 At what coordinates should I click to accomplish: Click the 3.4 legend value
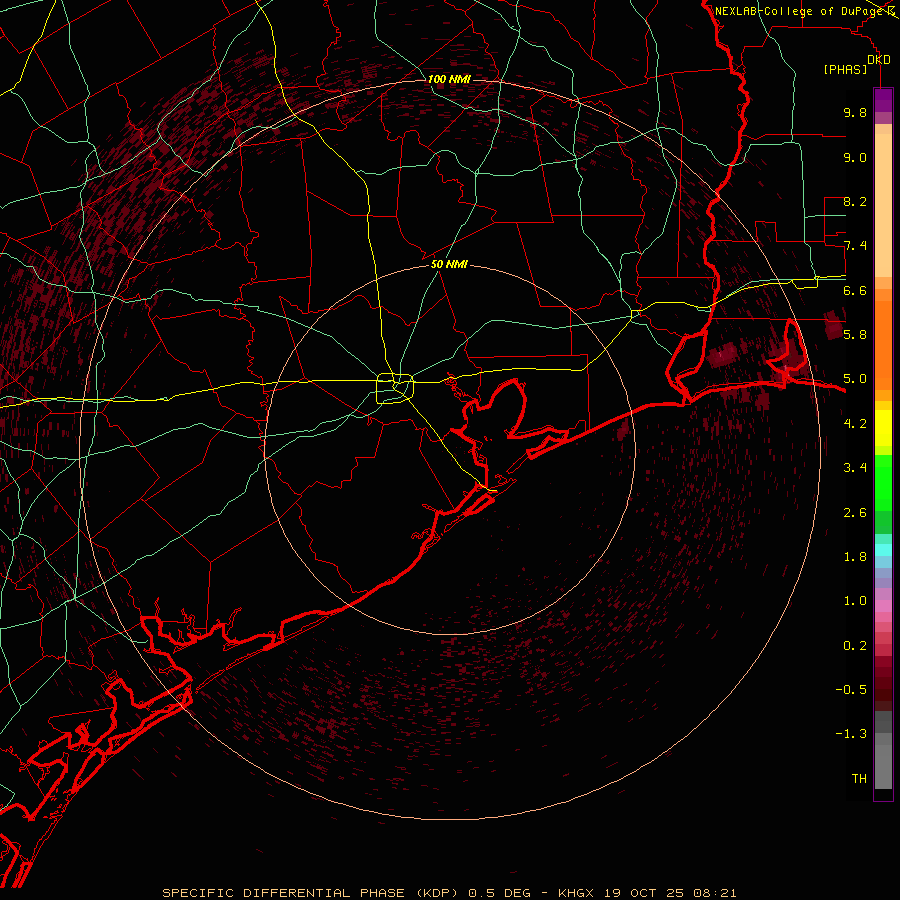(x=855, y=468)
